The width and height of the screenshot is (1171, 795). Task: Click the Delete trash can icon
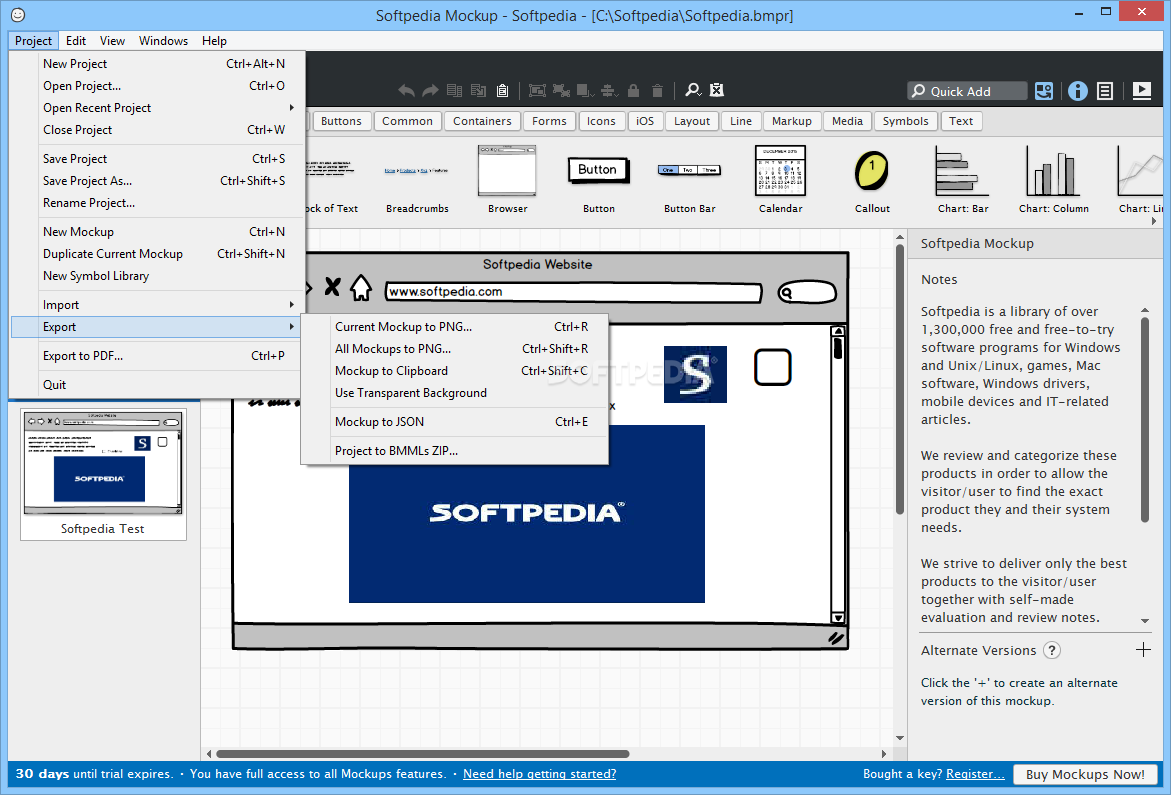[657, 90]
